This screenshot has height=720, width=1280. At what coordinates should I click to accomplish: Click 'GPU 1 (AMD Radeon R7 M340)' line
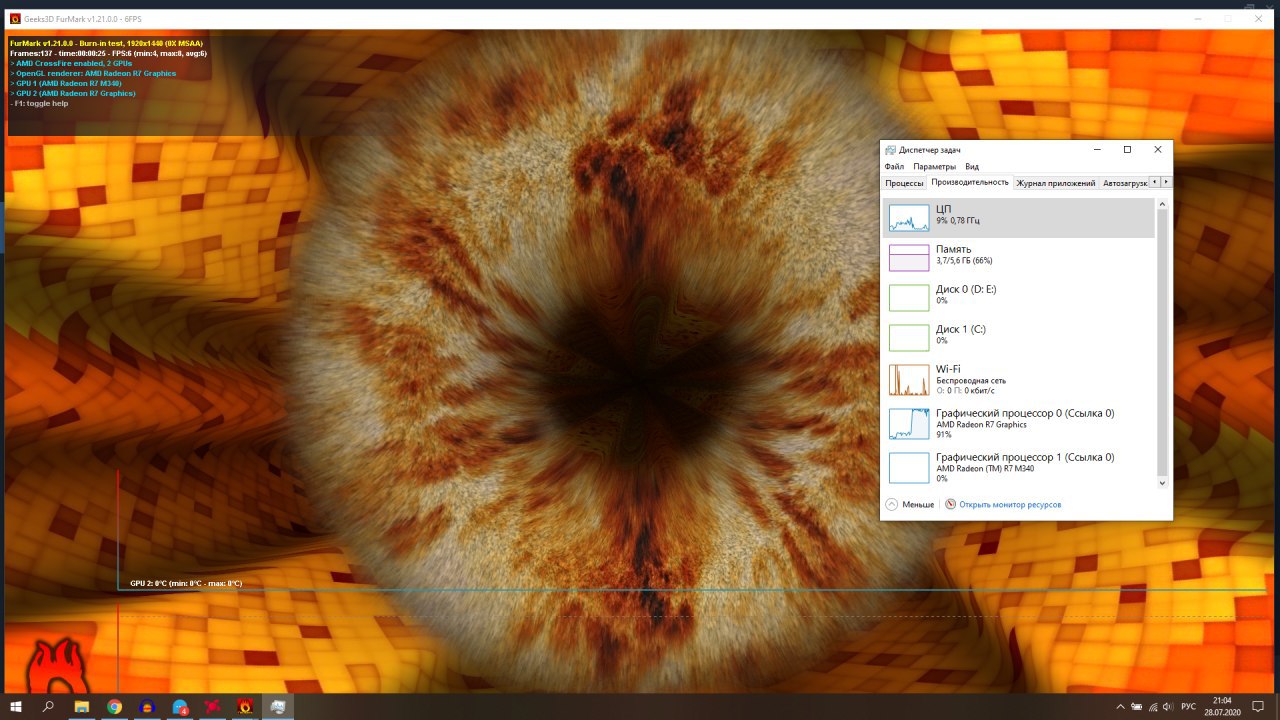[x=66, y=83]
